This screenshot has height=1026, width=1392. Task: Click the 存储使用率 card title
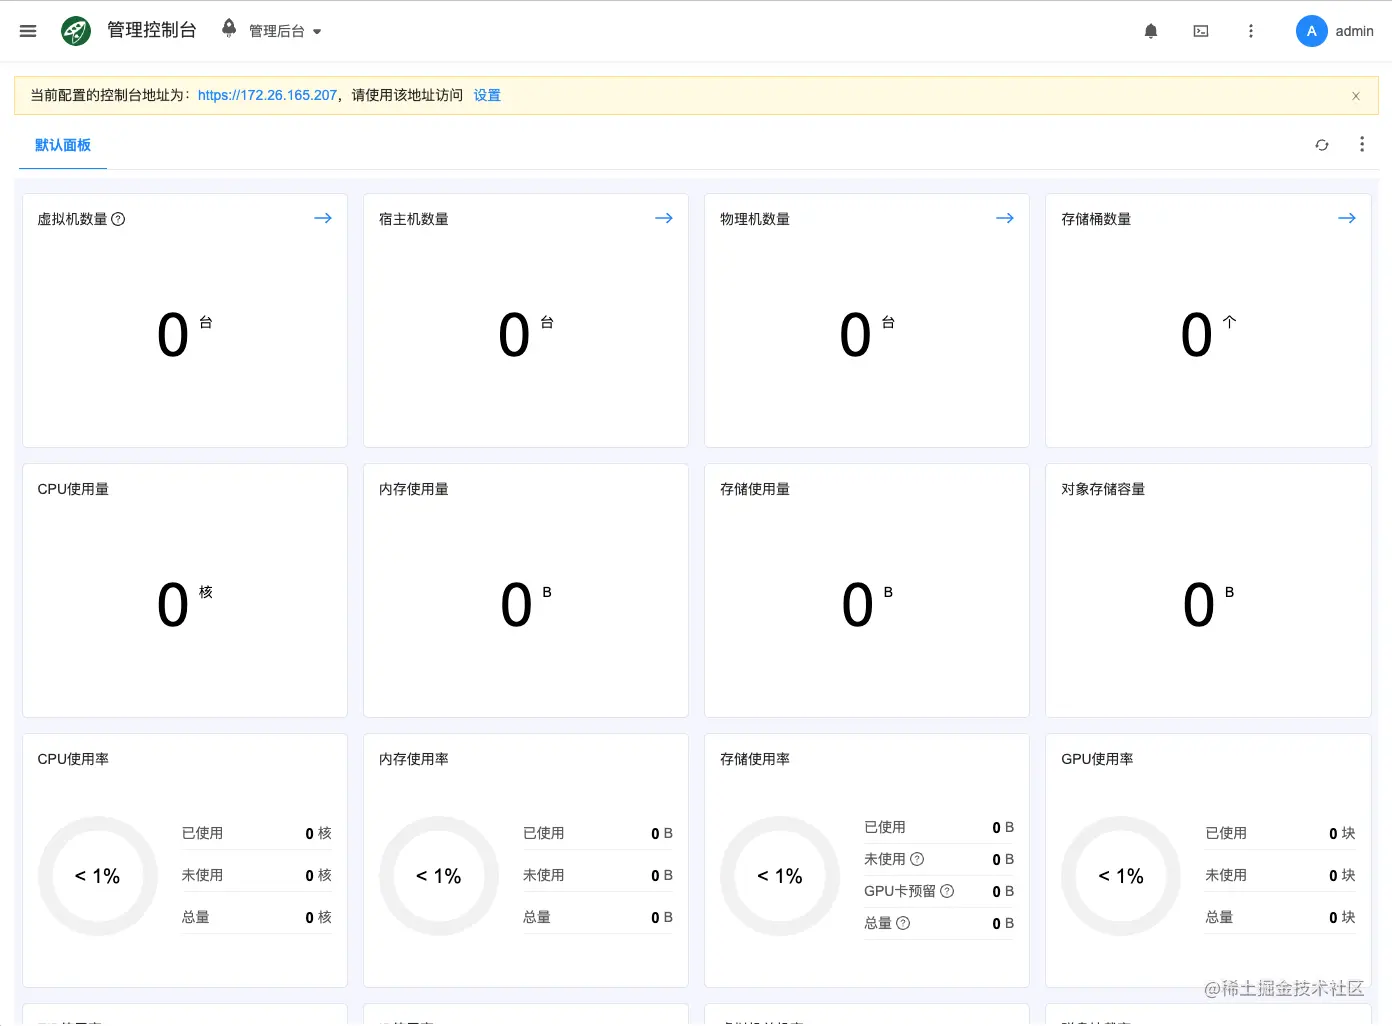755,759
